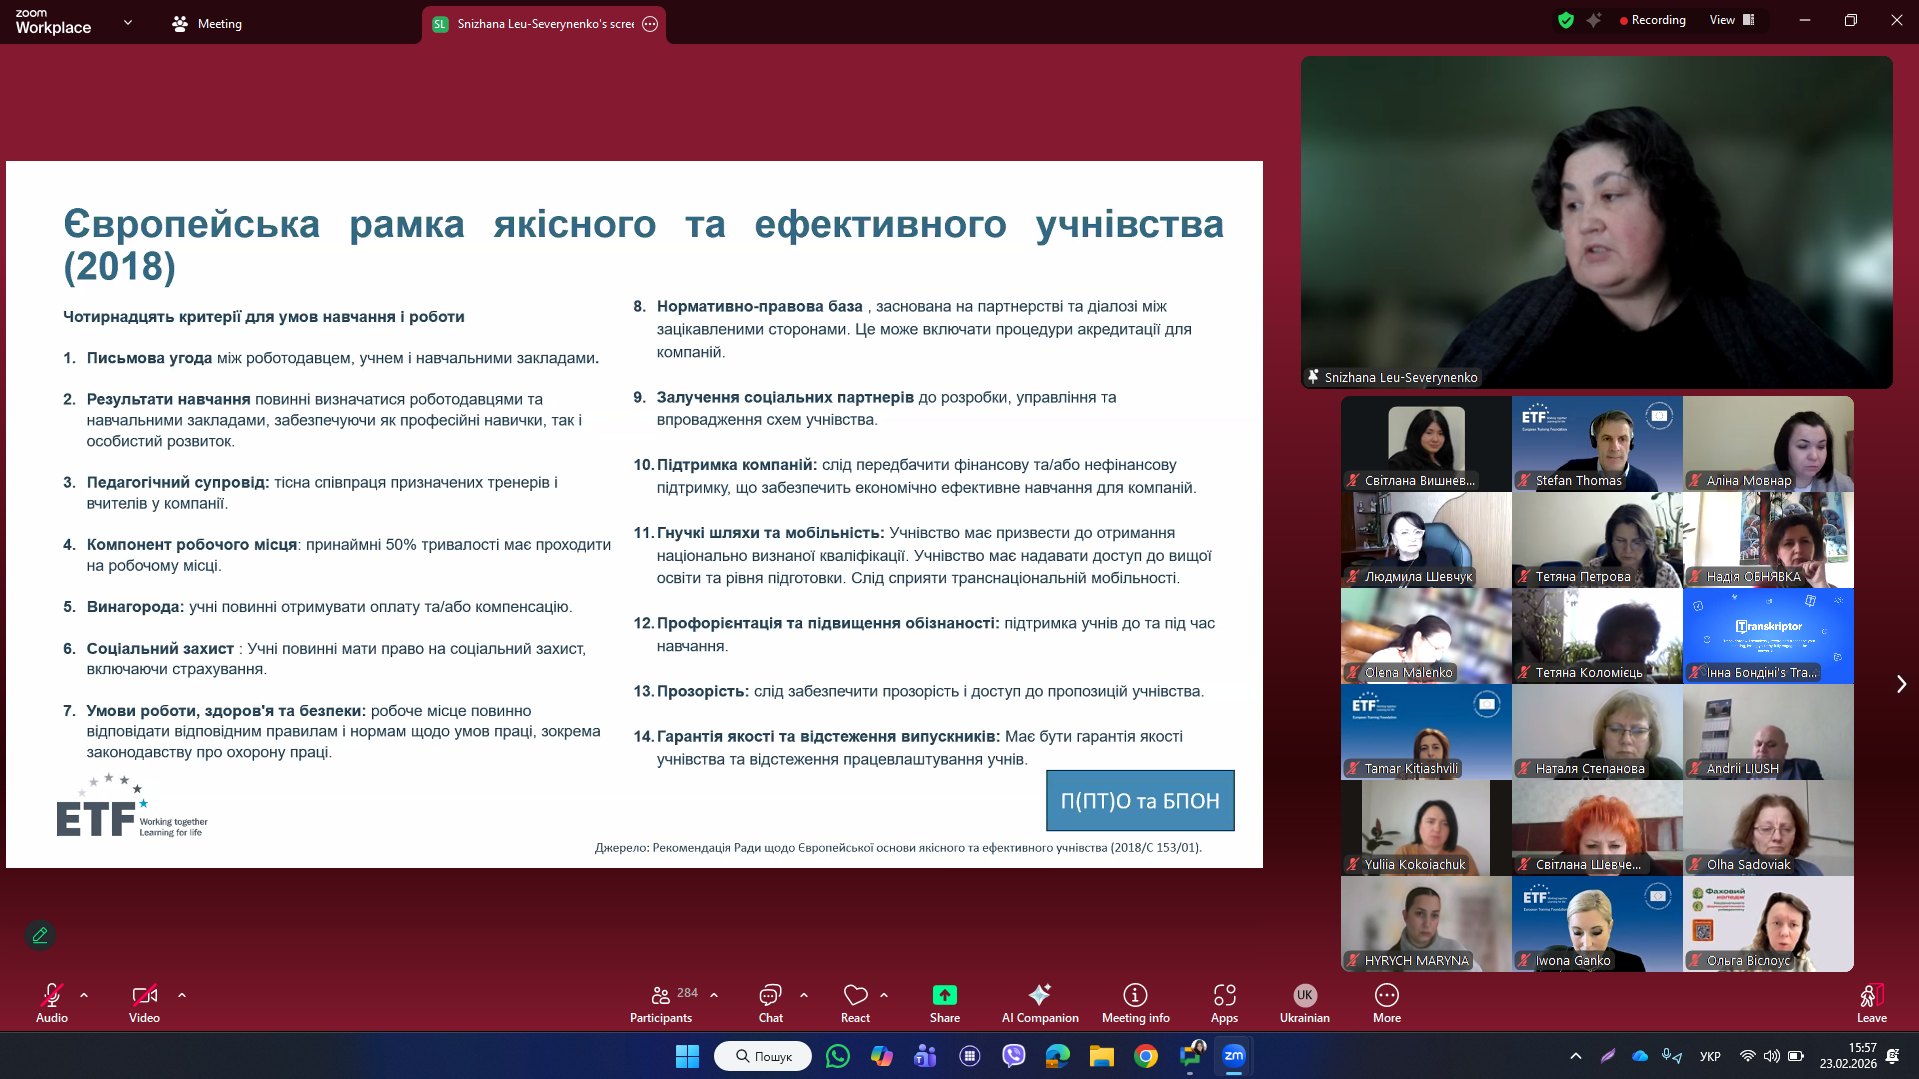Toggle Ukrainian language interpretation
This screenshot has width=1919, height=1079.
pos(1304,1003)
